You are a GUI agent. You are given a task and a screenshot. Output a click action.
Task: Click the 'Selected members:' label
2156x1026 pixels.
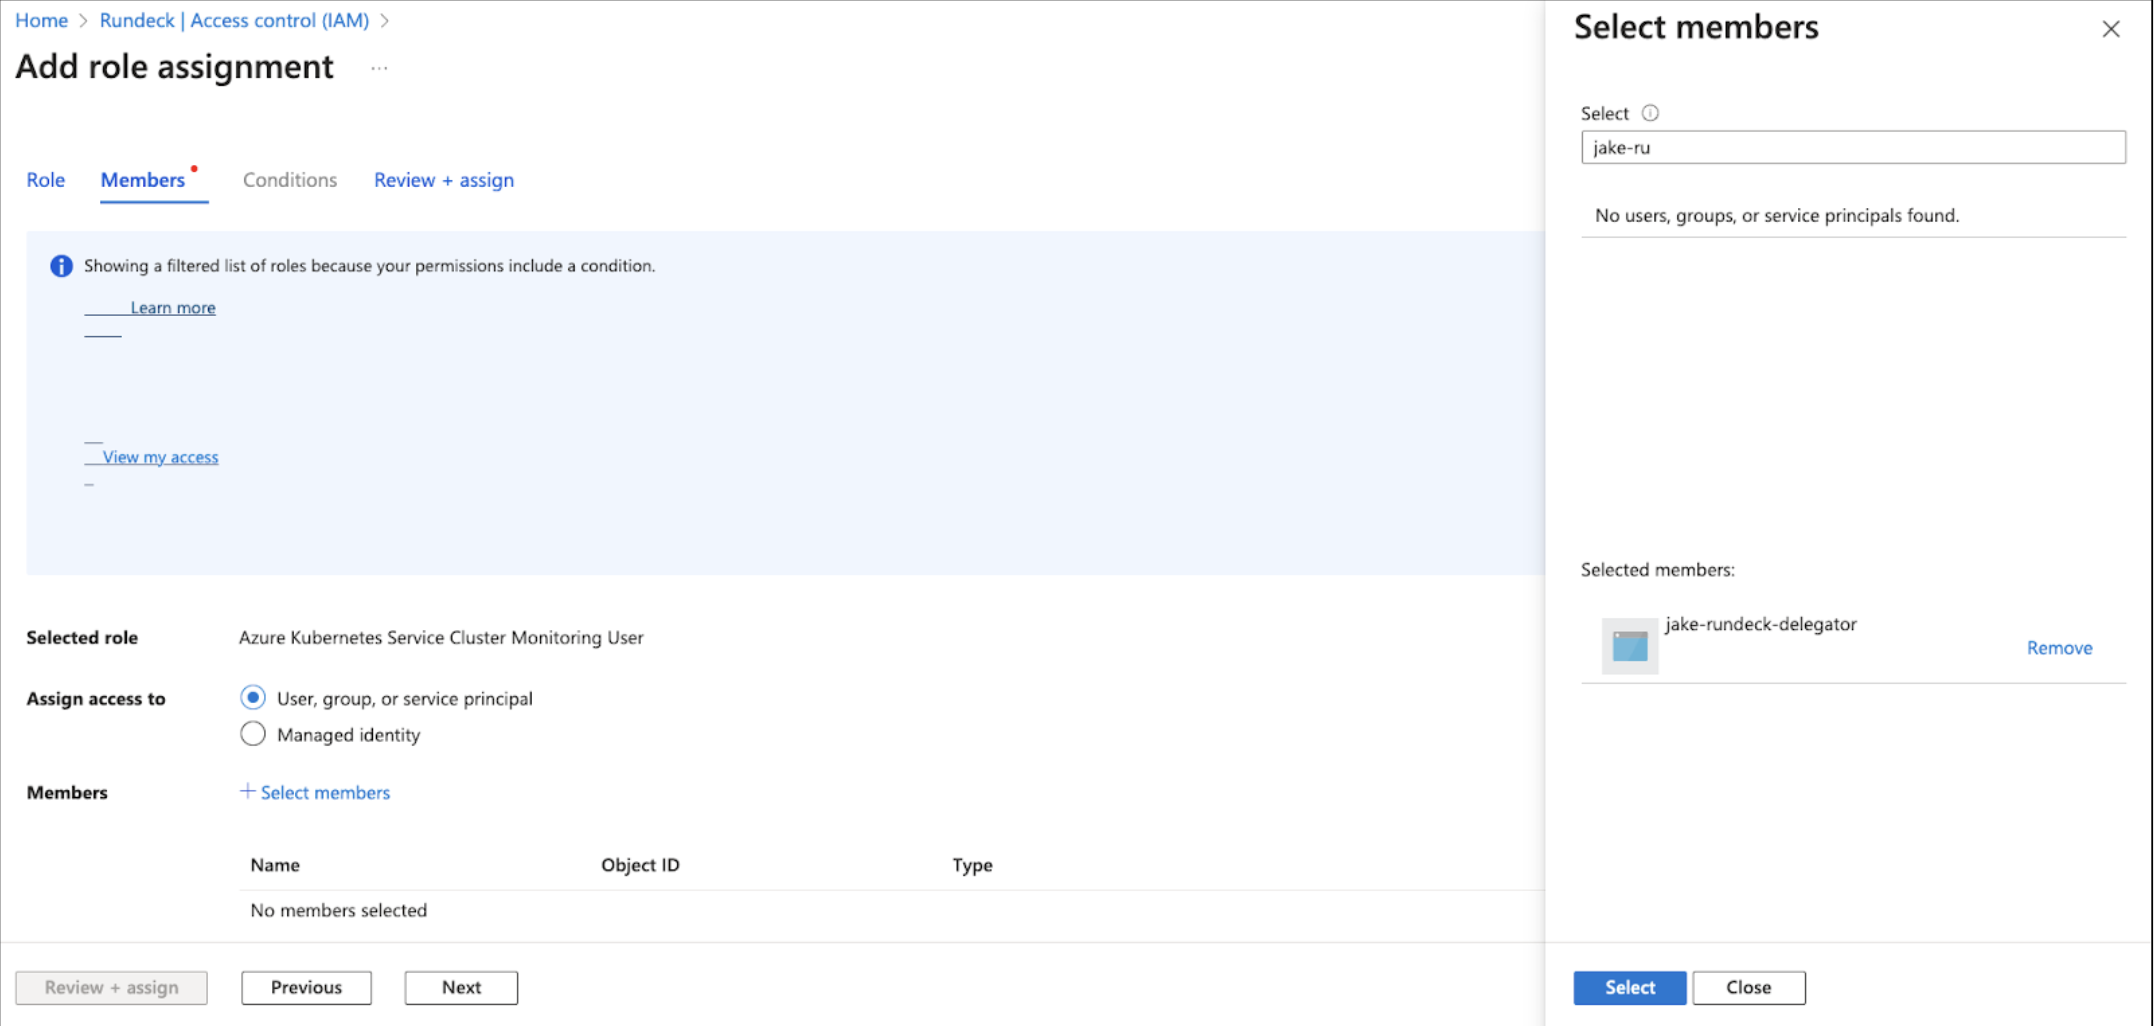tap(1657, 570)
